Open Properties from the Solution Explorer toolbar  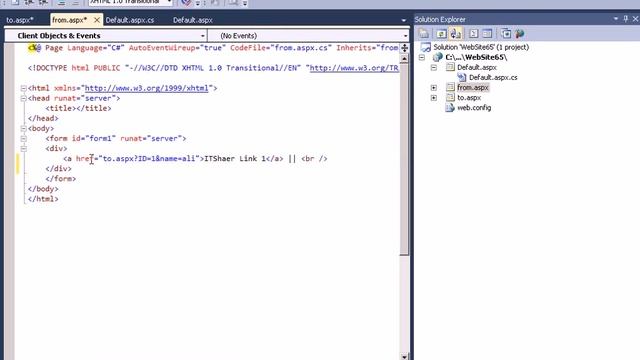424,33
